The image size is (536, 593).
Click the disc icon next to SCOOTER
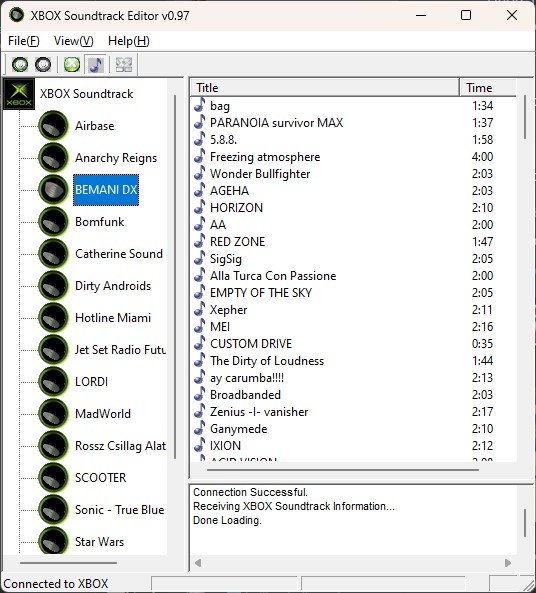[x=53, y=478]
